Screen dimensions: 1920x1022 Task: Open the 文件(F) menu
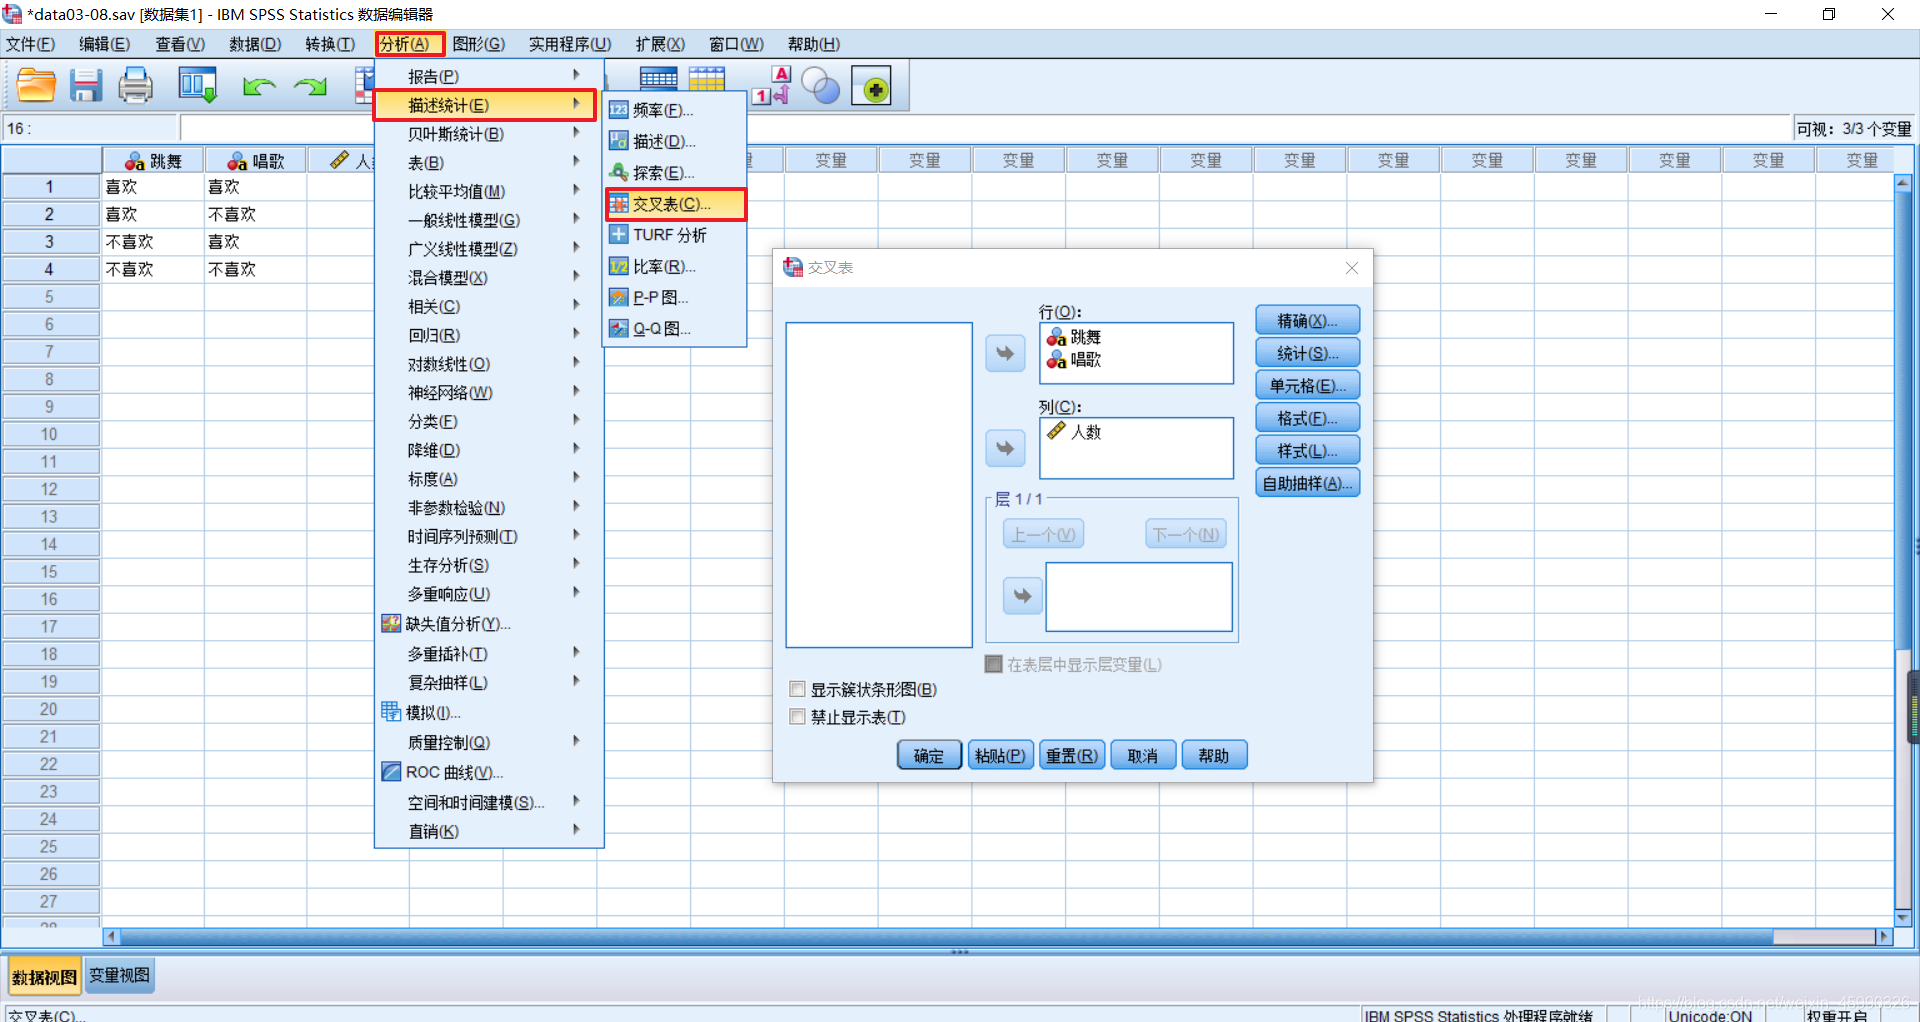(x=30, y=44)
